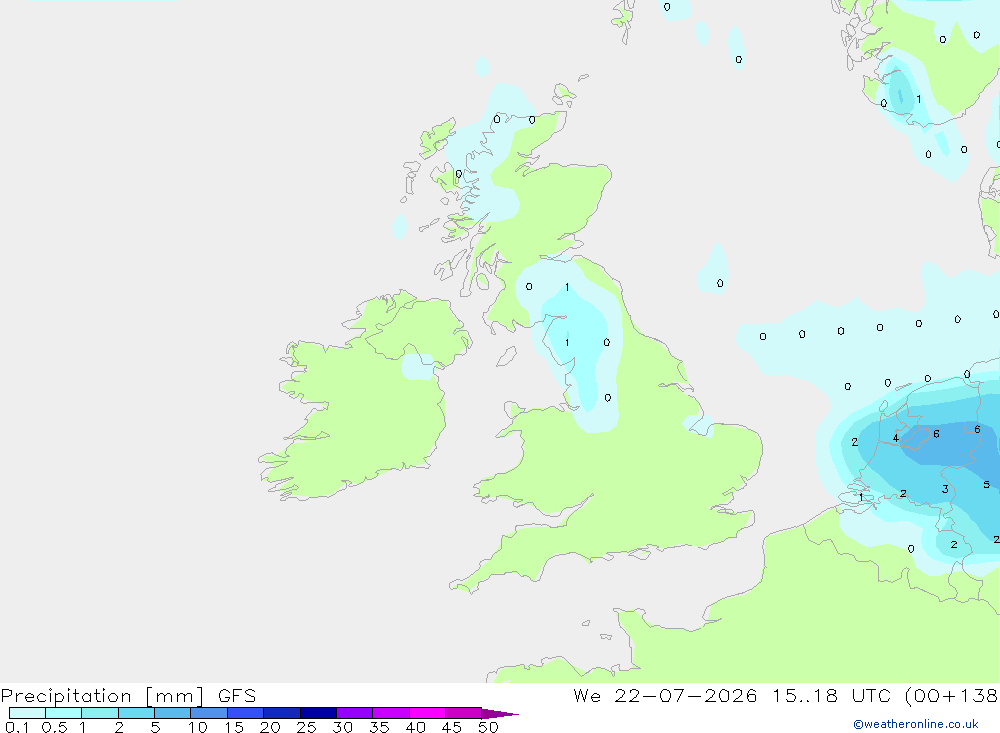This screenshot has width=1000, height=733.
Task: Click the legend label '50'
Action: pos(488,727)
